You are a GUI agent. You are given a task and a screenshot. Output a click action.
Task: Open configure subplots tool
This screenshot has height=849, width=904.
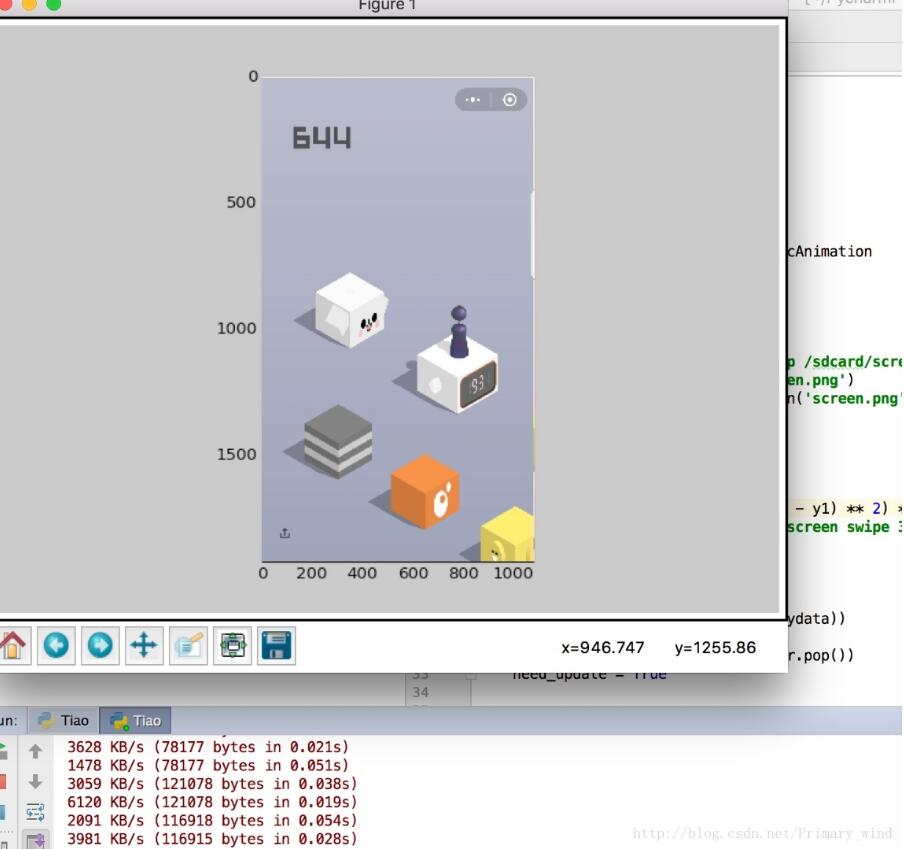(232, 645)
